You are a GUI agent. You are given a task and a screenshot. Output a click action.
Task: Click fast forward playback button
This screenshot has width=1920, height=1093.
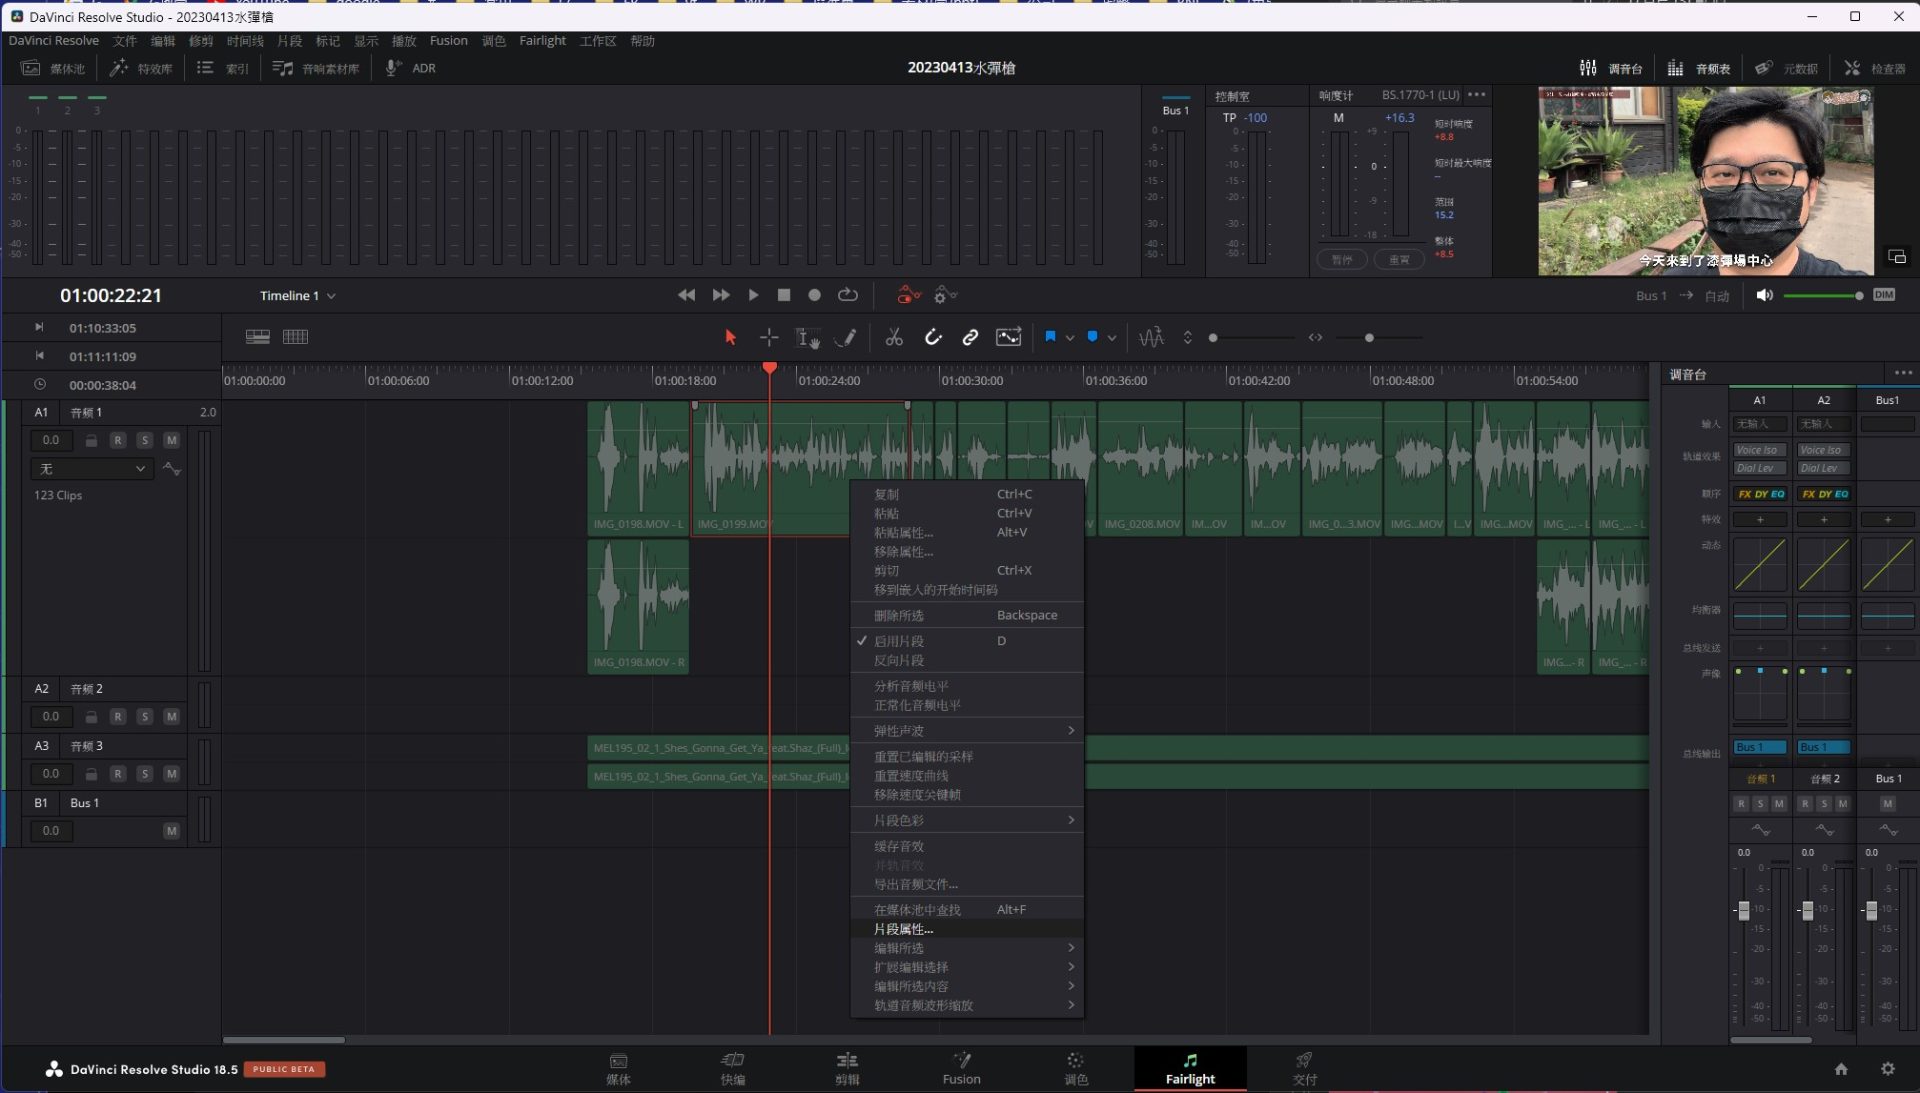720,295
